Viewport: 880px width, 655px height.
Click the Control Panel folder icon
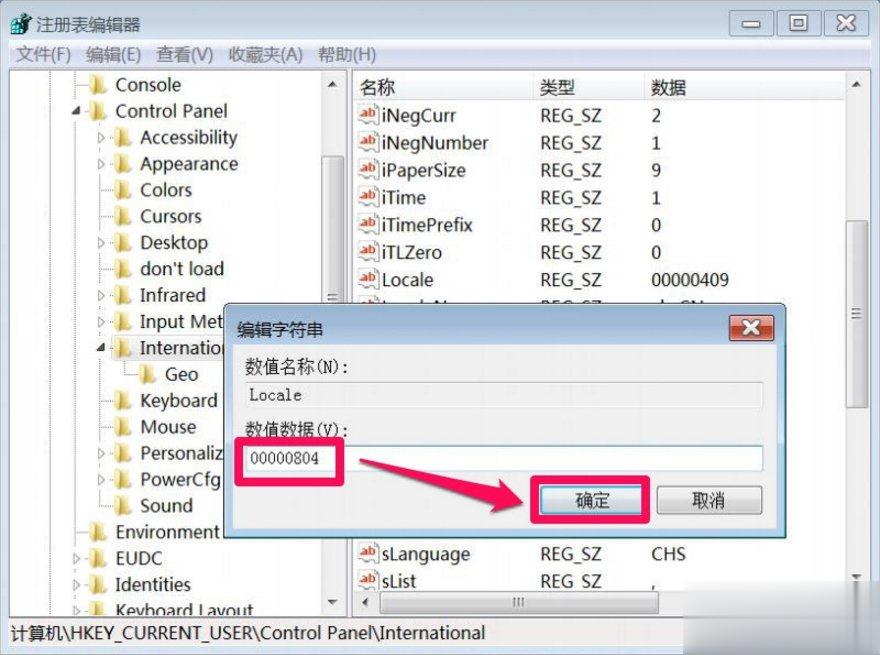[99, 111]
